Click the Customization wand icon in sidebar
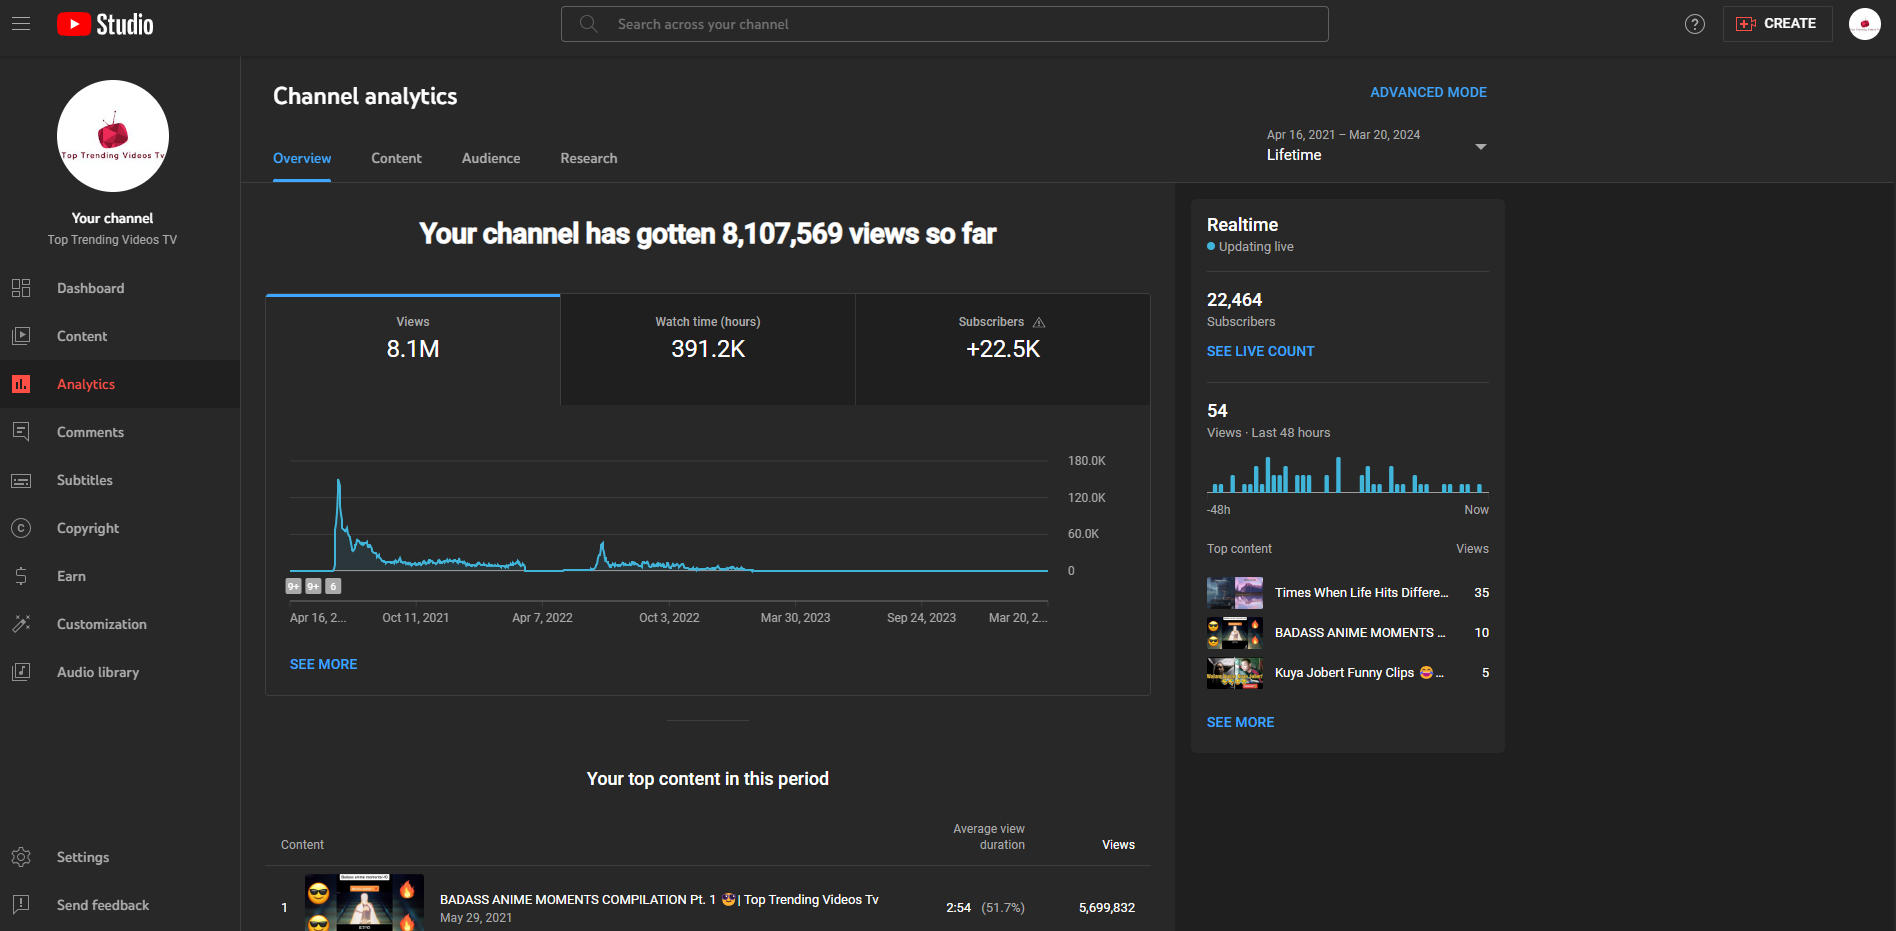 tap(21, 624)
